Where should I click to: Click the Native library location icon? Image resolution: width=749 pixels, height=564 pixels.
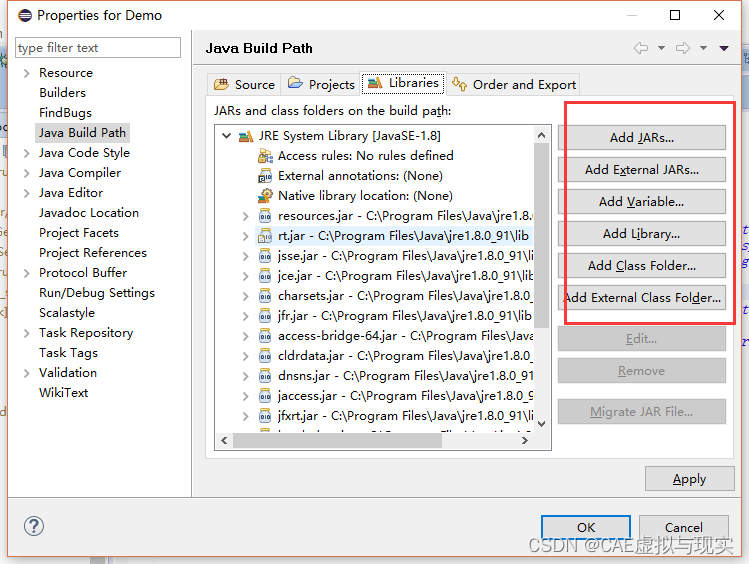[x=265, y=196]
